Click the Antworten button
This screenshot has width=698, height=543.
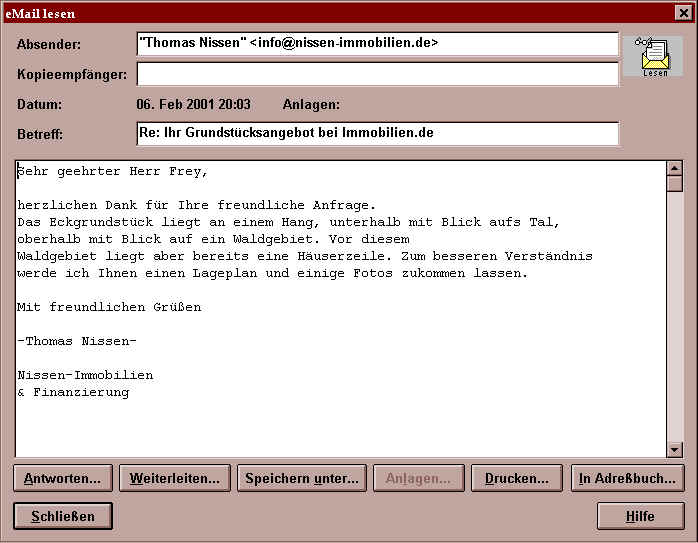point(63,478)
